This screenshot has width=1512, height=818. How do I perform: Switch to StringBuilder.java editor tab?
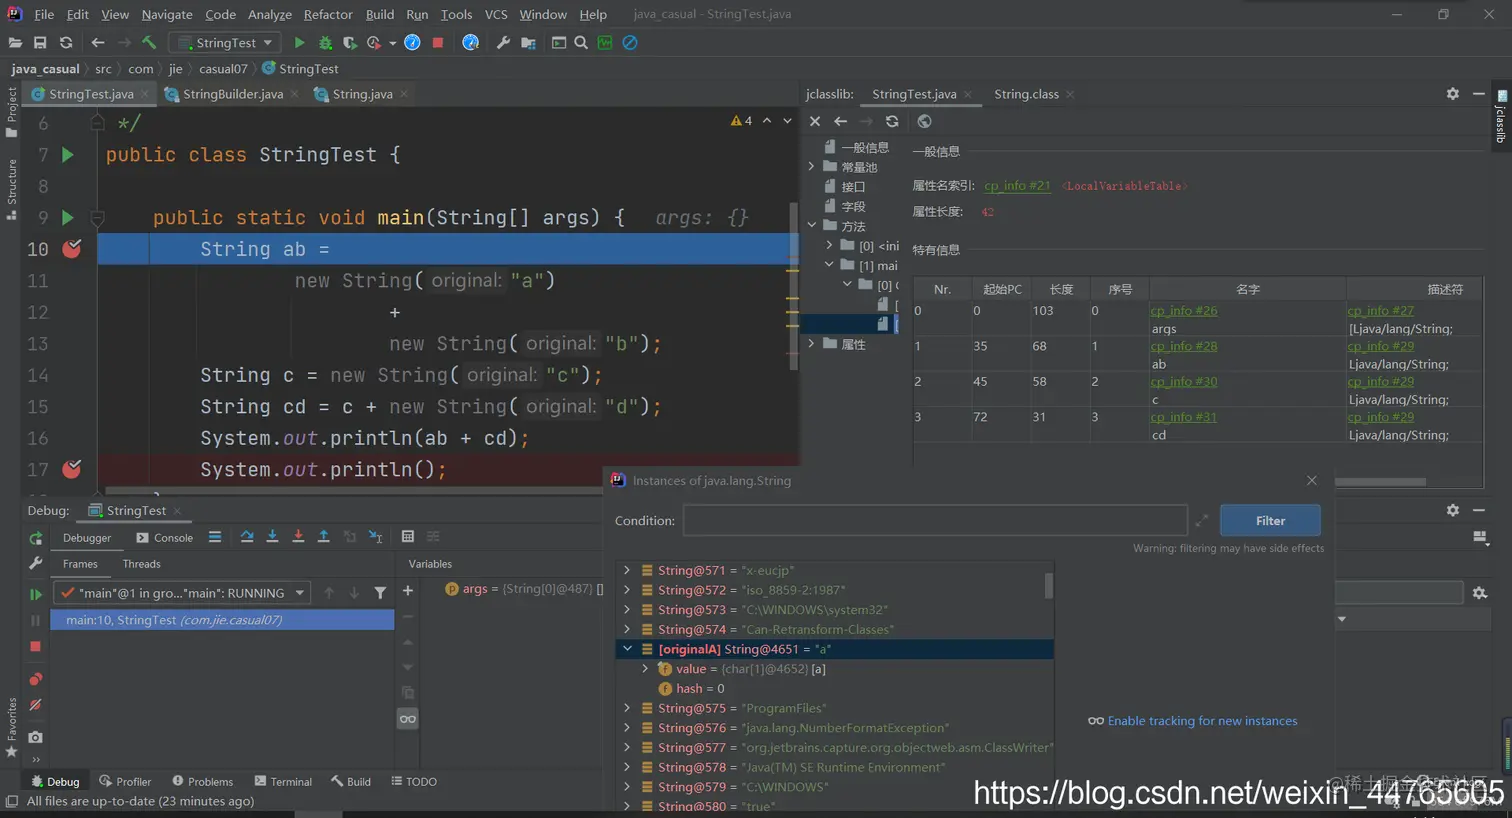click(x=232, y=94)
